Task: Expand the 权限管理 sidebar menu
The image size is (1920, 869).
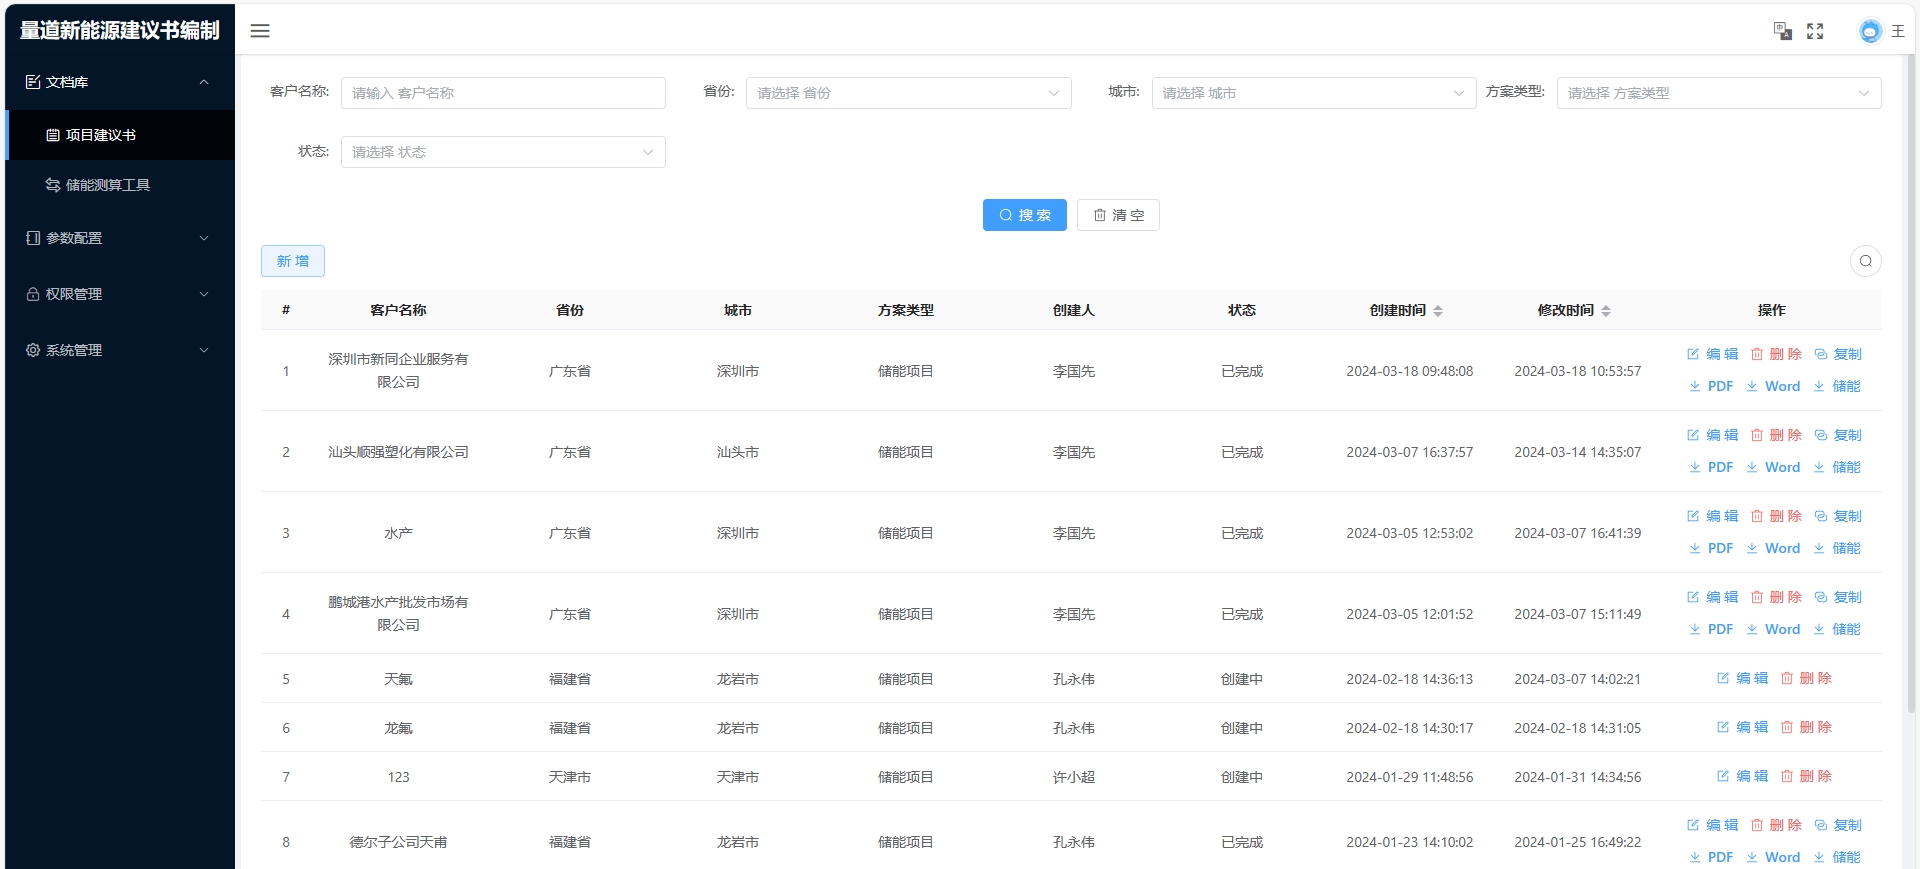Action: tap(120, 294)
